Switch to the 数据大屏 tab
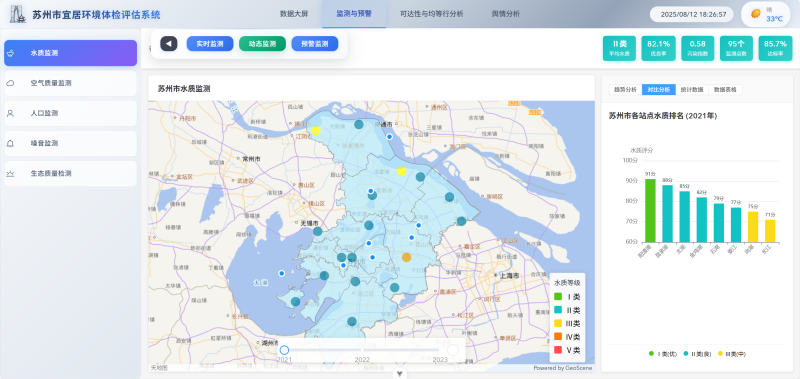The height and width of the screenshot is (379, 800). (294, 14)
